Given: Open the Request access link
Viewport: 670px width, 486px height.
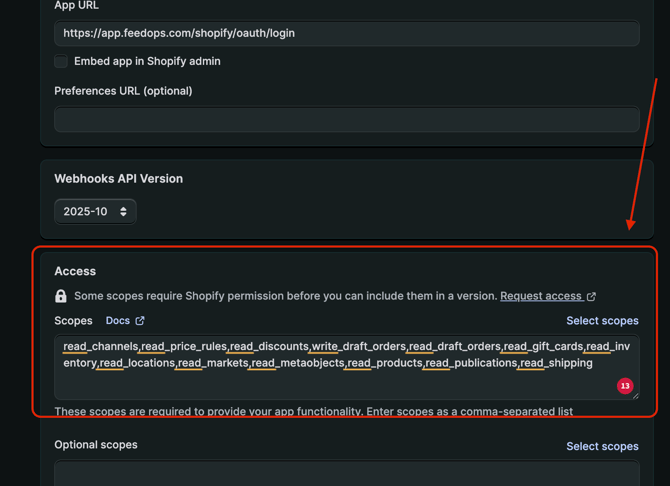Looking at the screenshot, I should coord(541,296).
